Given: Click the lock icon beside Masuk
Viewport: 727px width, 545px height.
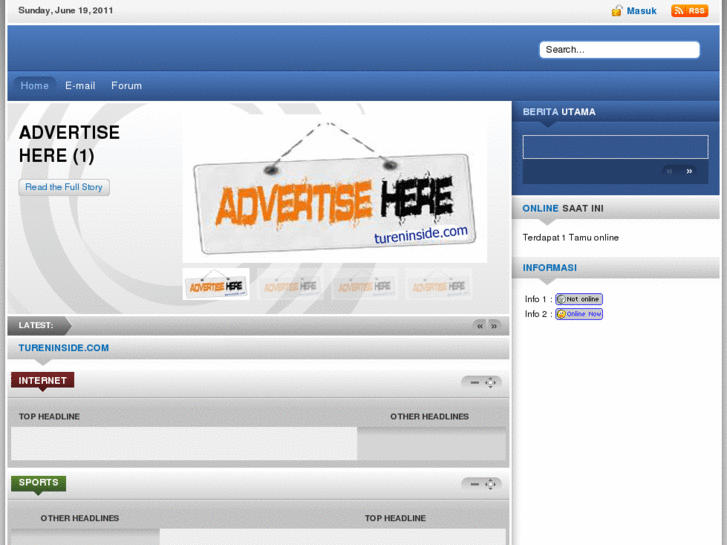Looking at the screenshot, I should tap(617, 10).
